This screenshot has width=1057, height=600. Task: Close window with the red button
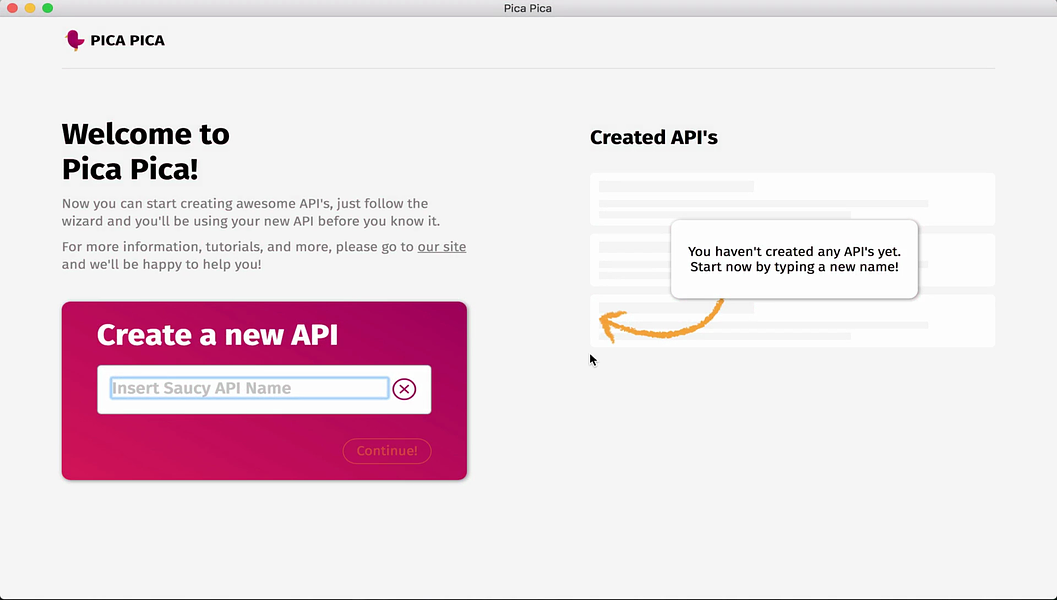click(x=13, y=8)
